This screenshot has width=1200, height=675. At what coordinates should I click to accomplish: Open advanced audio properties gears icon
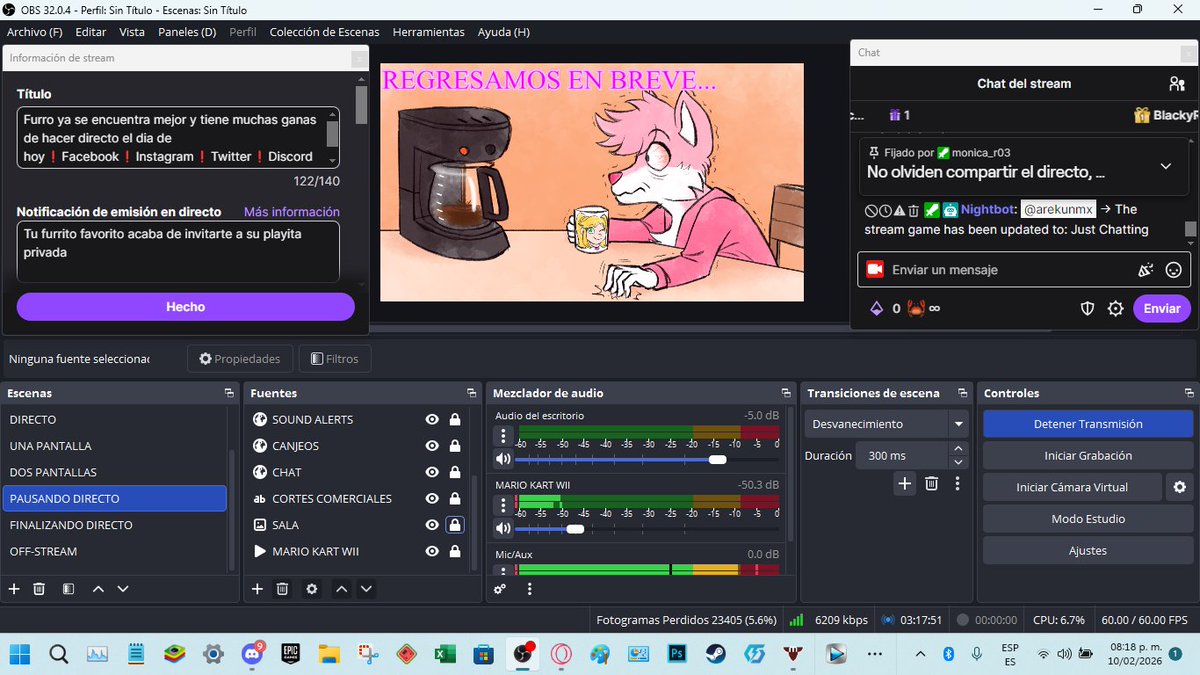tap(500, 589)
